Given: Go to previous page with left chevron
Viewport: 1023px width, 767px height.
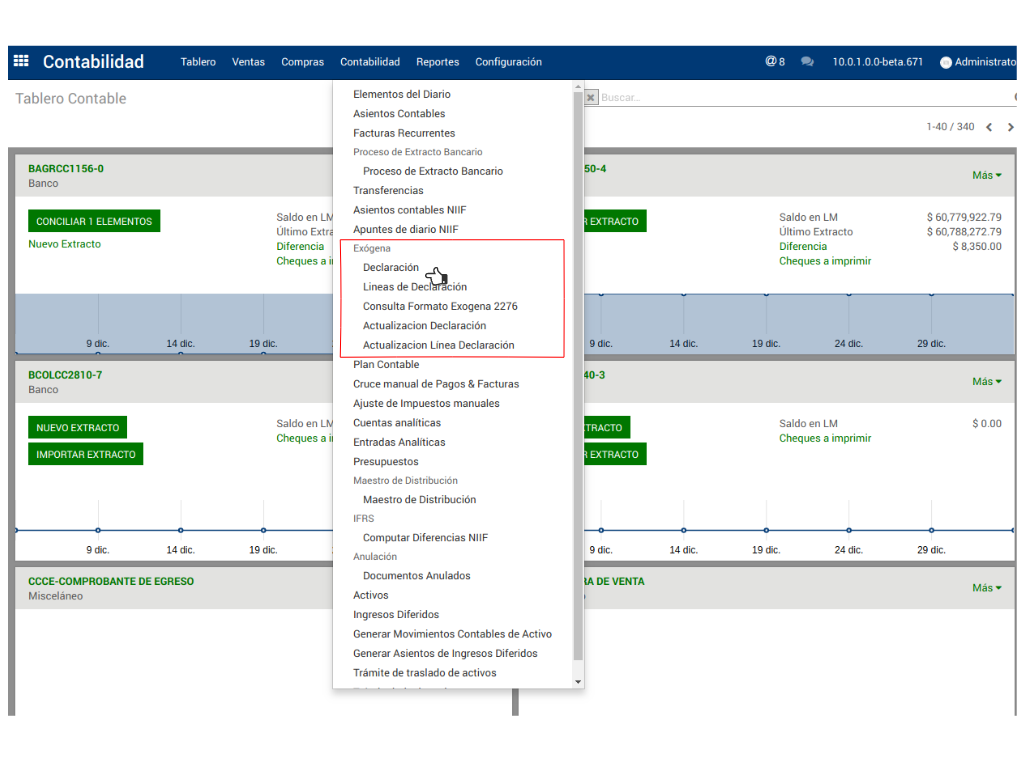Looking at the screenshot, I should (989, 127).
